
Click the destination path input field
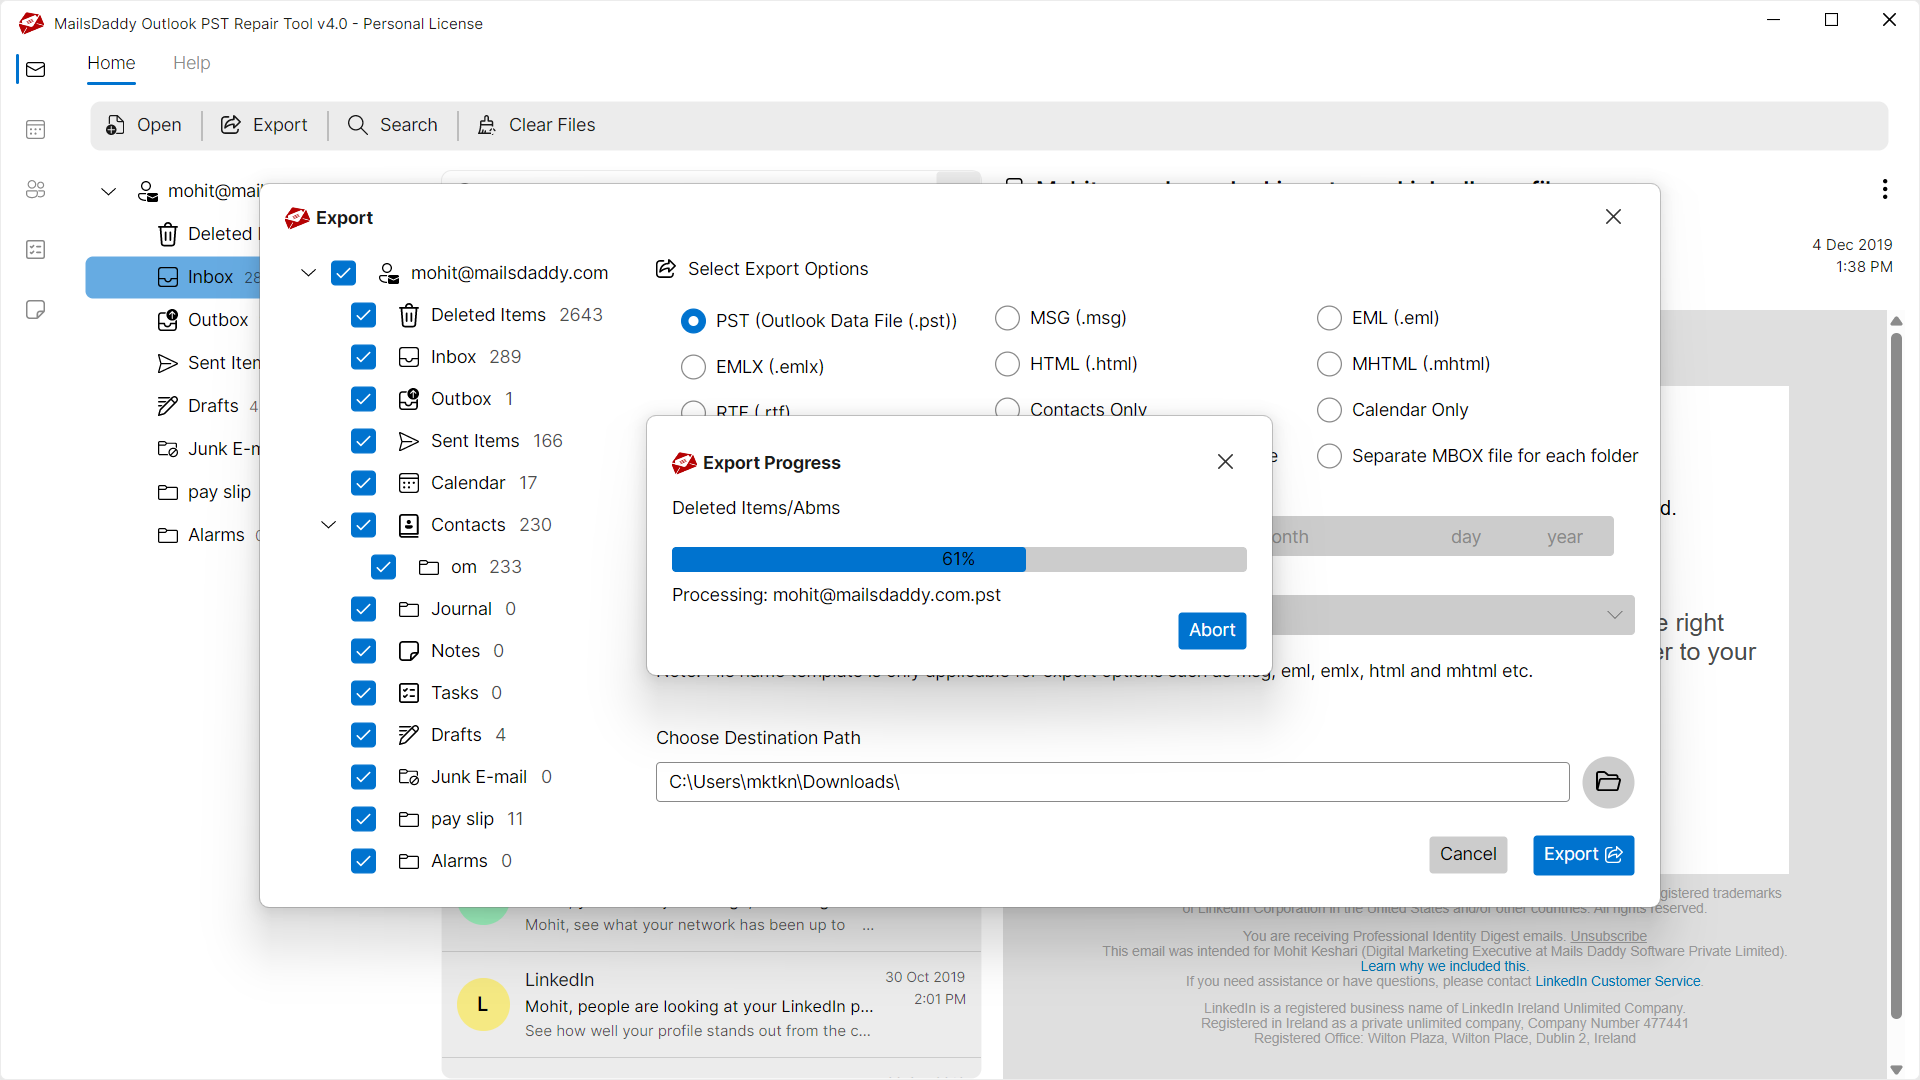[x=1112, y=782]
